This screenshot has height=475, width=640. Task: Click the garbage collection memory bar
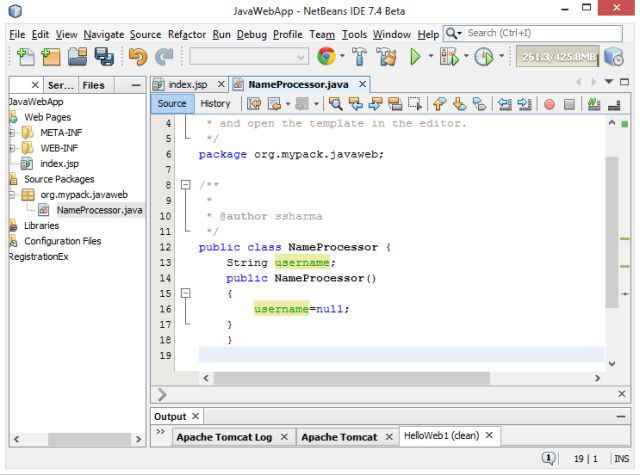click(558, 57)
